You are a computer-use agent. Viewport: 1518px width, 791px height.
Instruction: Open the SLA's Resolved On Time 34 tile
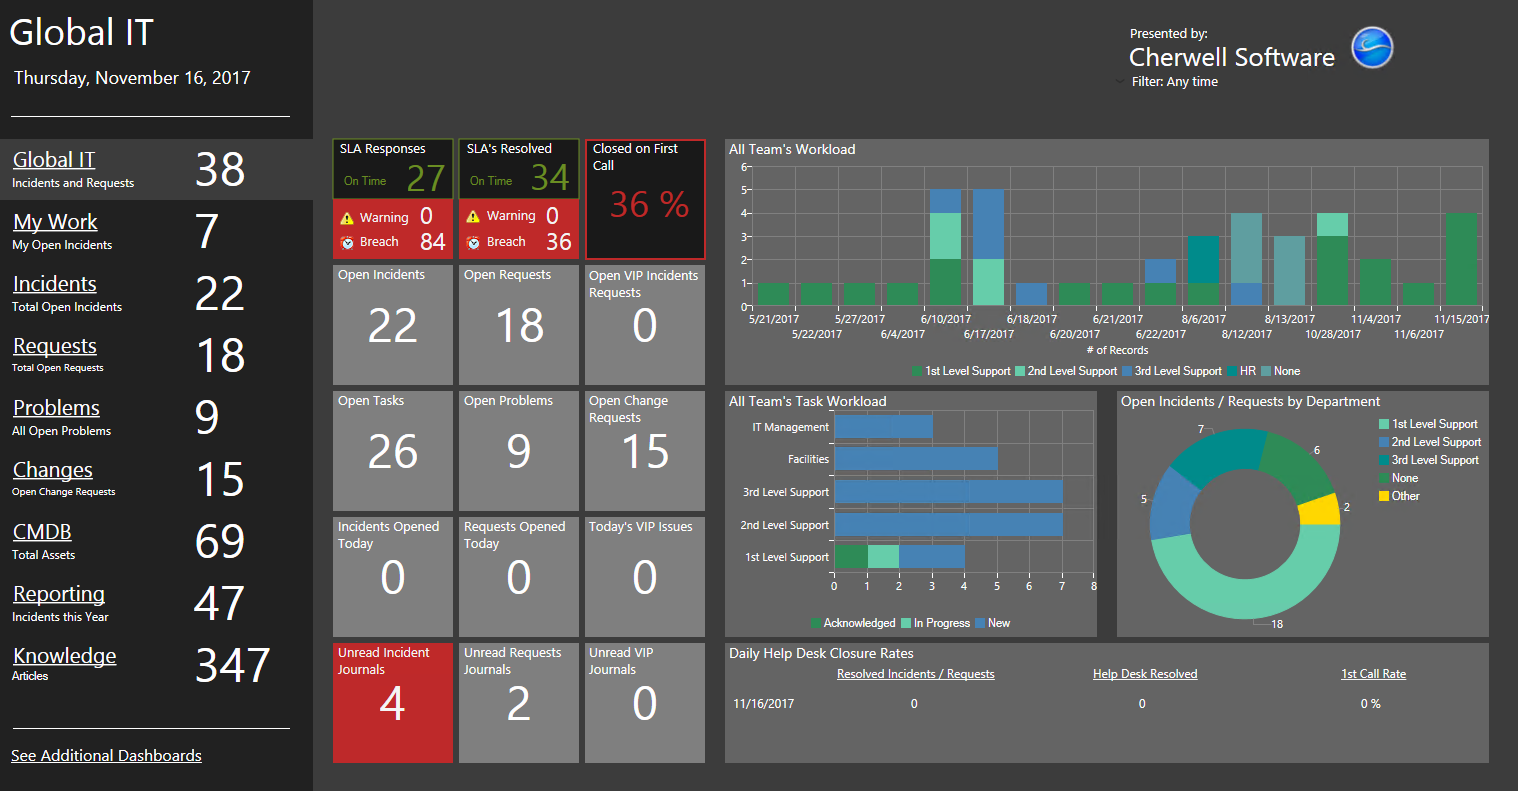519,169
